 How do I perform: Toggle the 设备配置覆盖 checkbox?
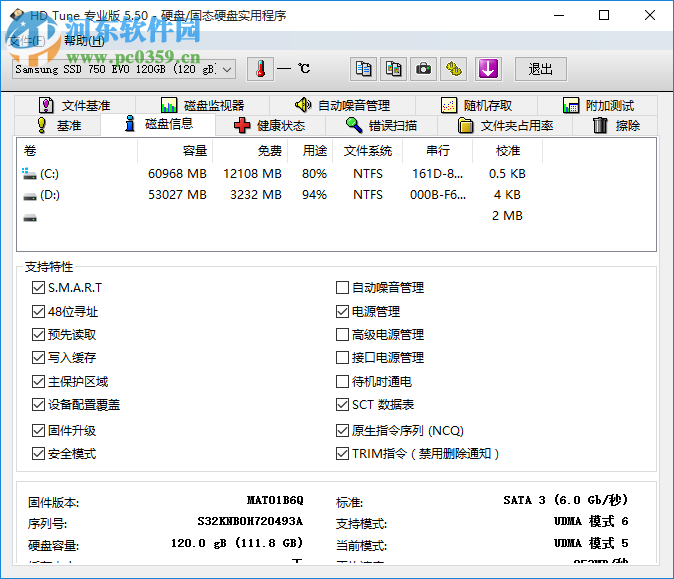pyautogui.click(x=38, y=404)
